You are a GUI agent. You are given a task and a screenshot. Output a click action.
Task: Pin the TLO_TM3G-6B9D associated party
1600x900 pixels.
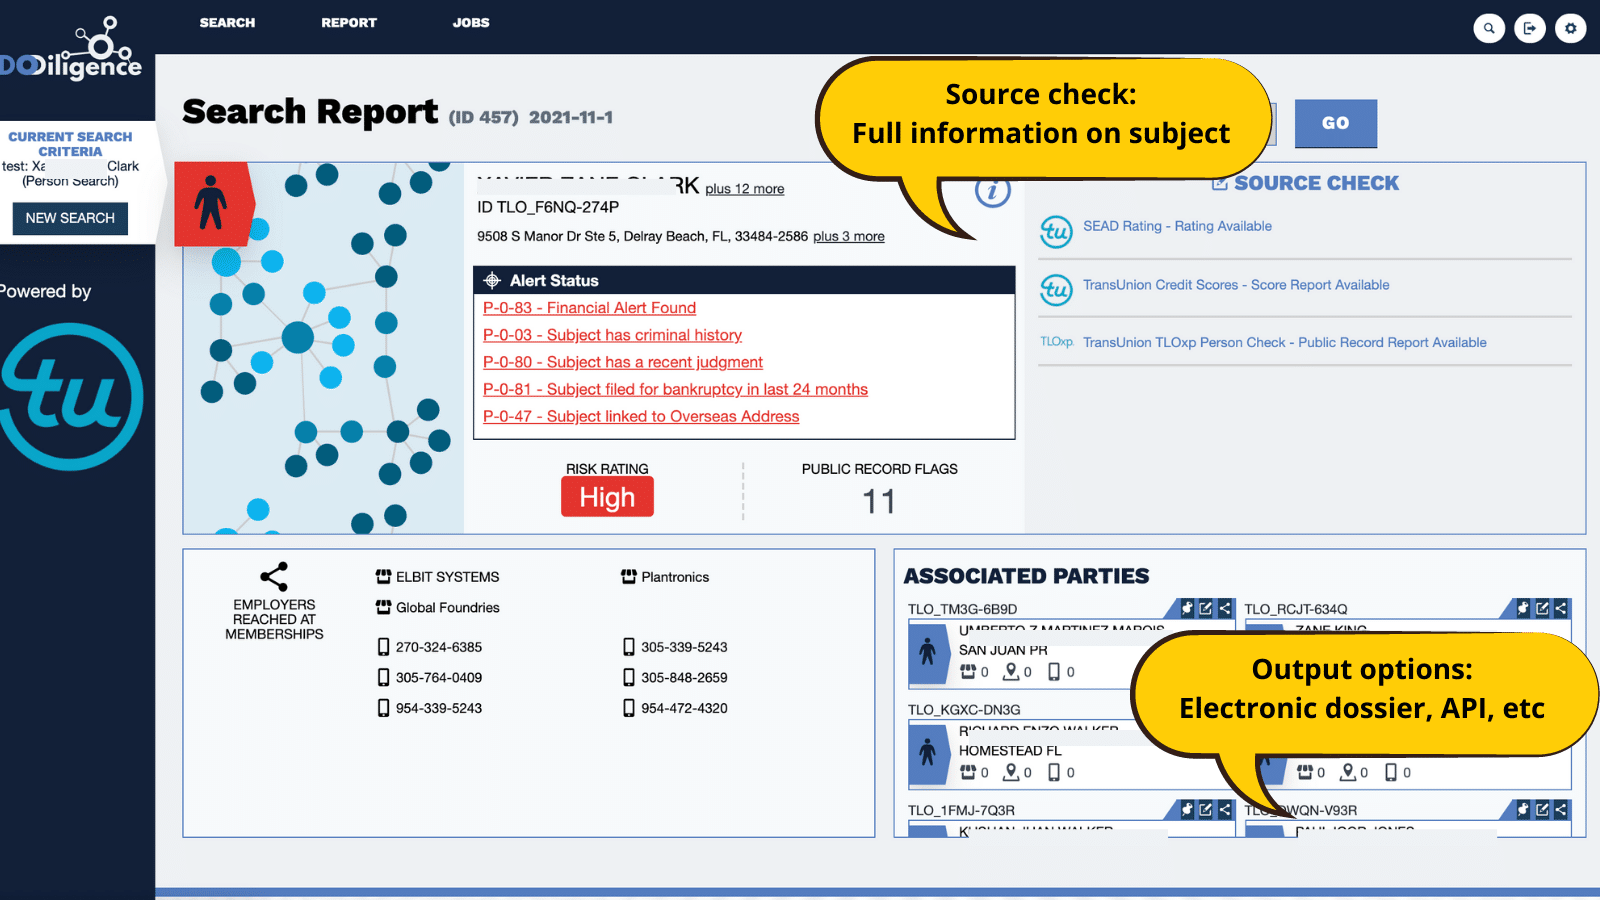[x=1187, y=608]
